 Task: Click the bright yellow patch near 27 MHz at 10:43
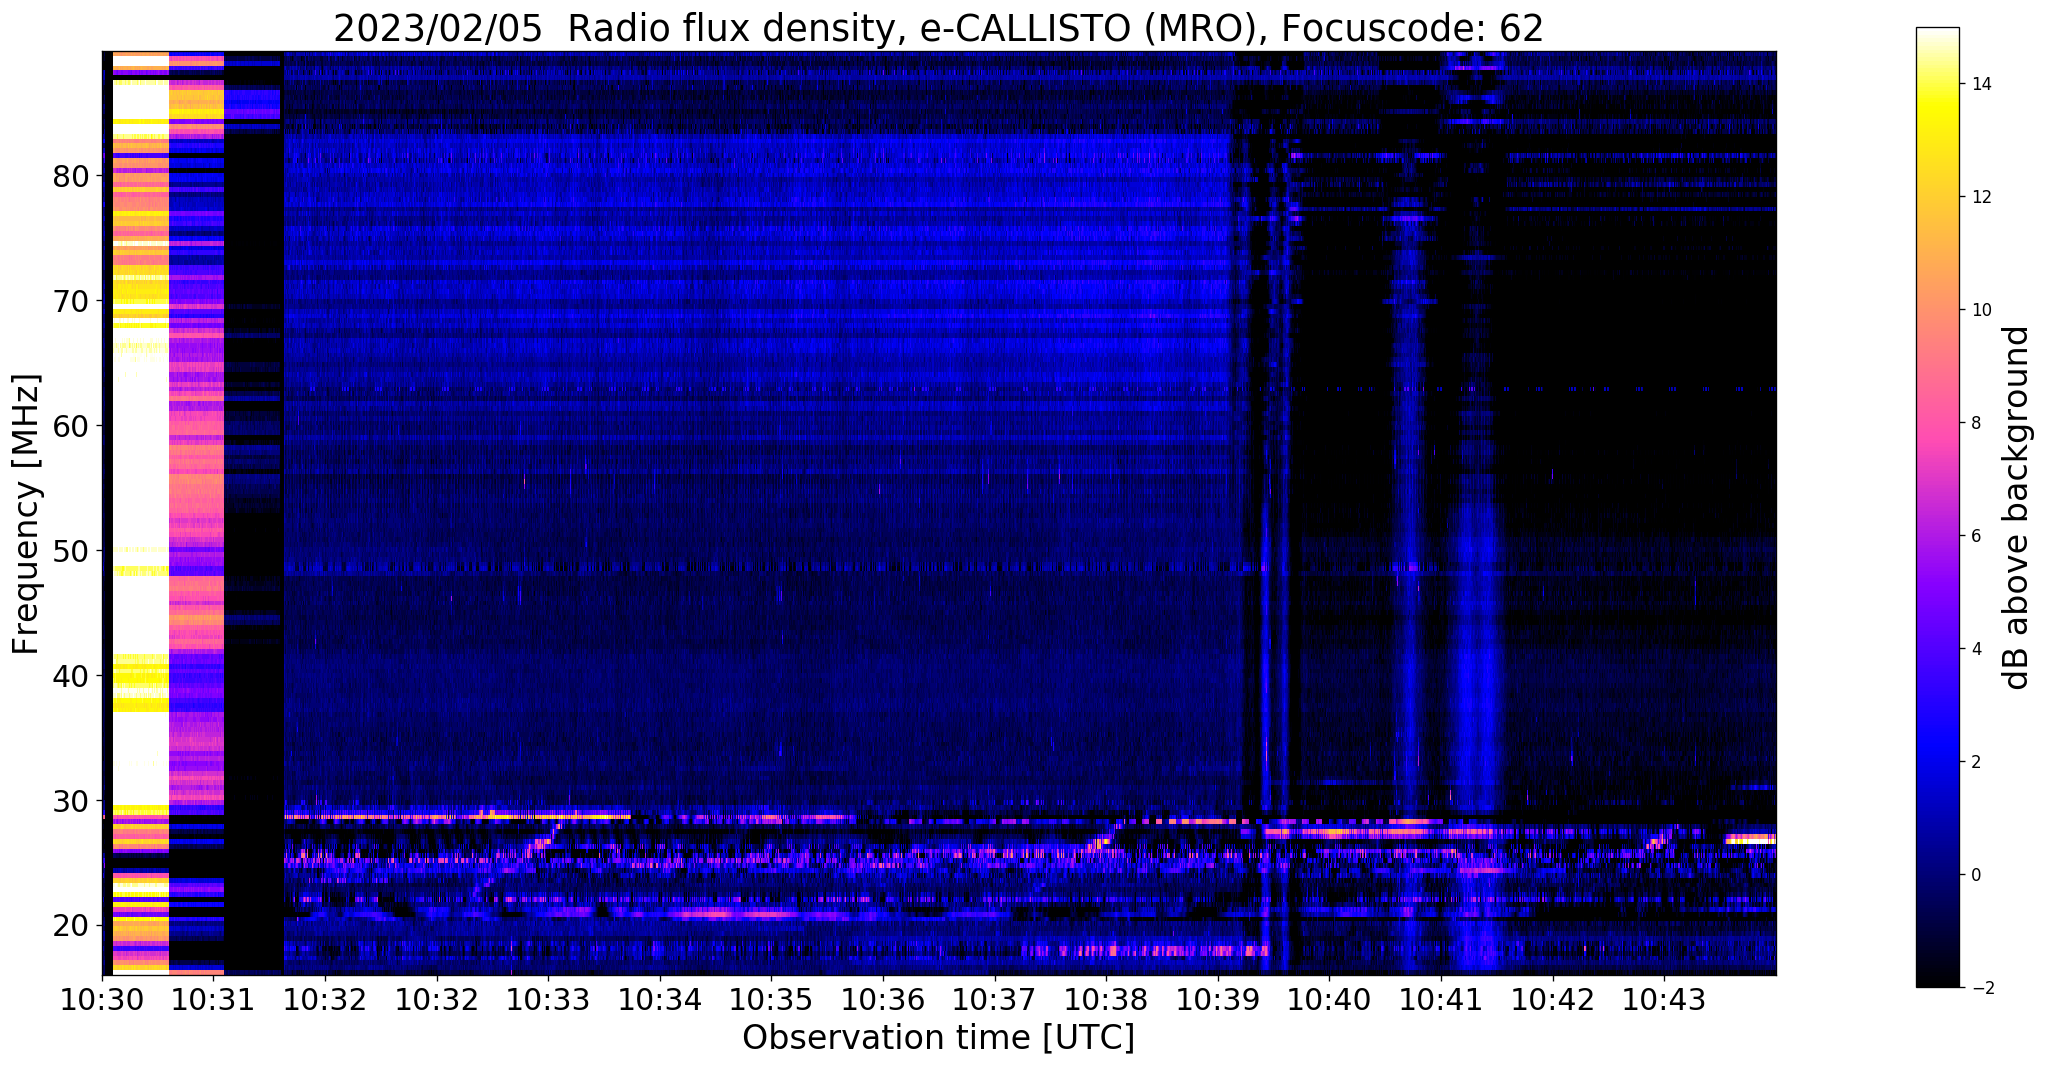point(1750,839)
